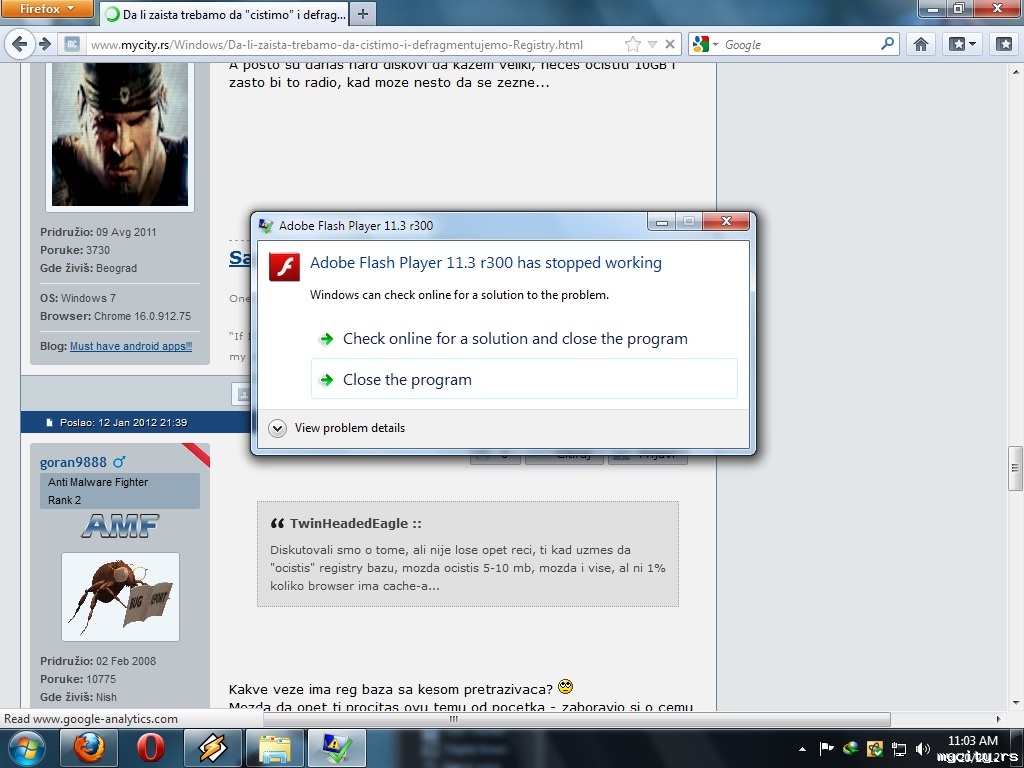
Task: Click the rightmost bookmarks star toolbar icon
Action: [1004, 44]
